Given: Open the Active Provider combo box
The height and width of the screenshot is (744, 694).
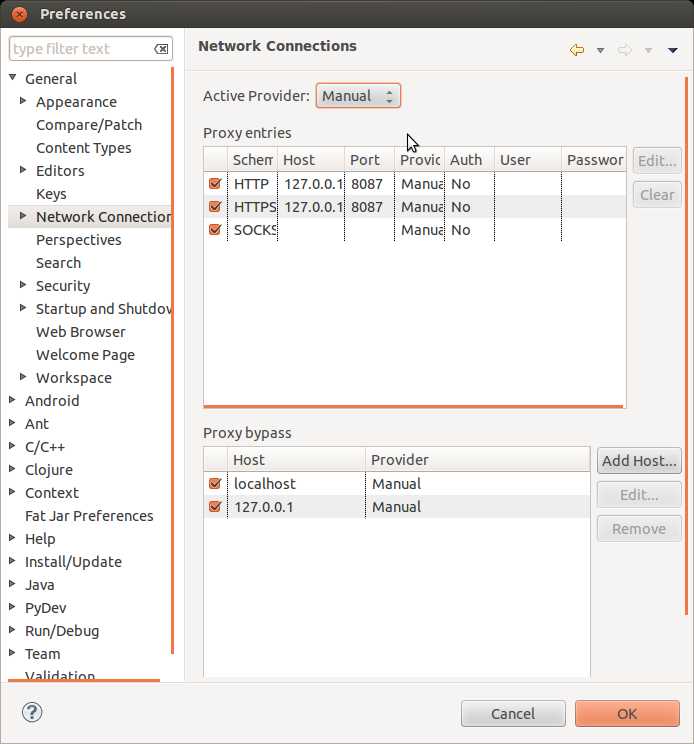Looking at the screenshot, I should pyautogui.click(x=358, y=96).
